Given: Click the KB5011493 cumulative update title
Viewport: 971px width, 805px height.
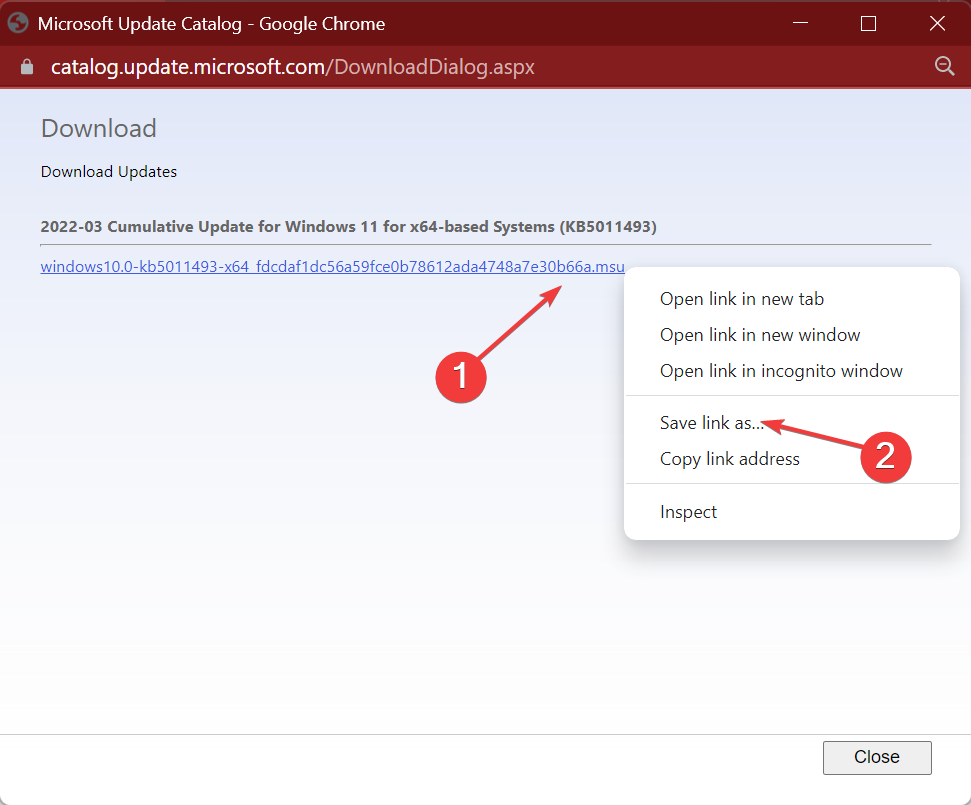Looking at the screenshot, I should pyautogui.click(x=348, y=226).
